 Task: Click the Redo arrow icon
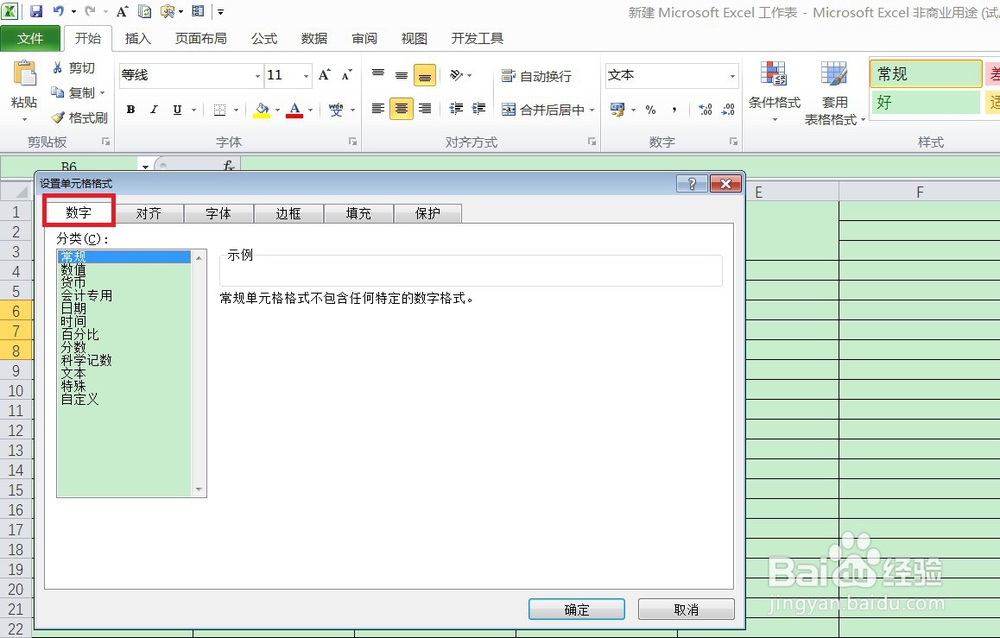tap(90, 11)
